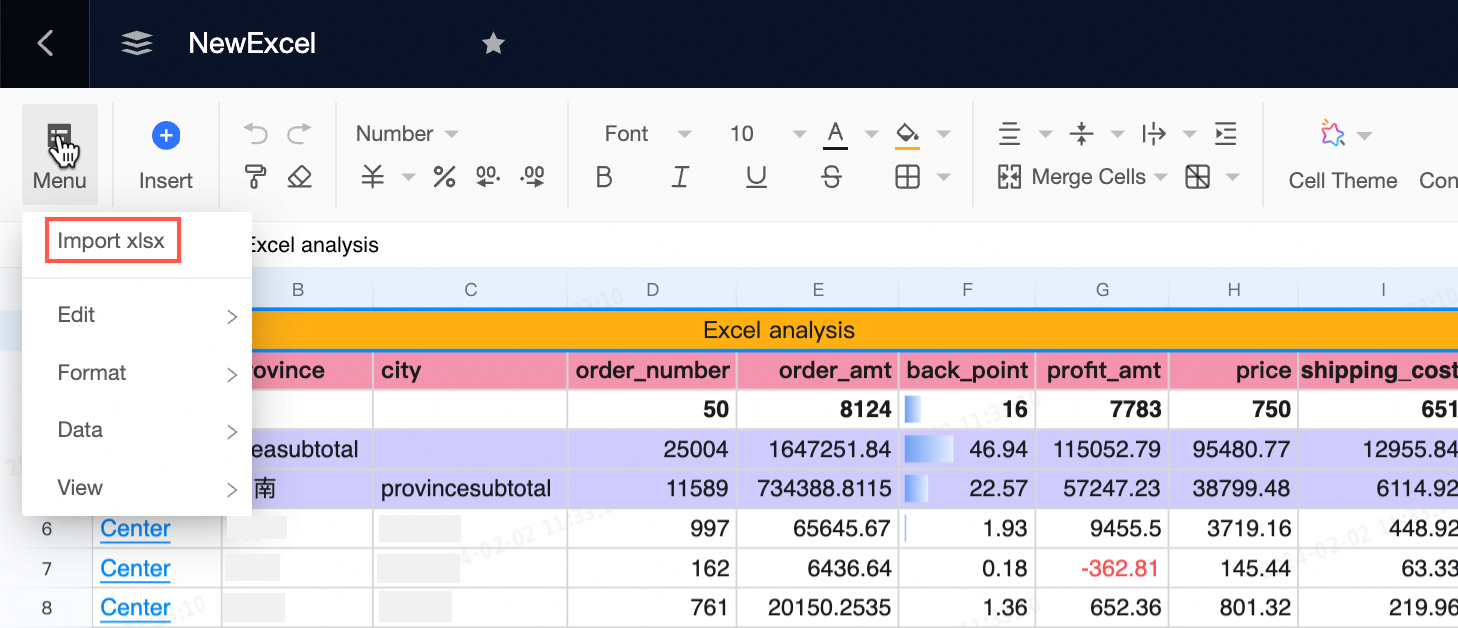Screen dimensions: 1458x628
Task: Select the cell with value 1647251.84
Action: pos(818,449)
